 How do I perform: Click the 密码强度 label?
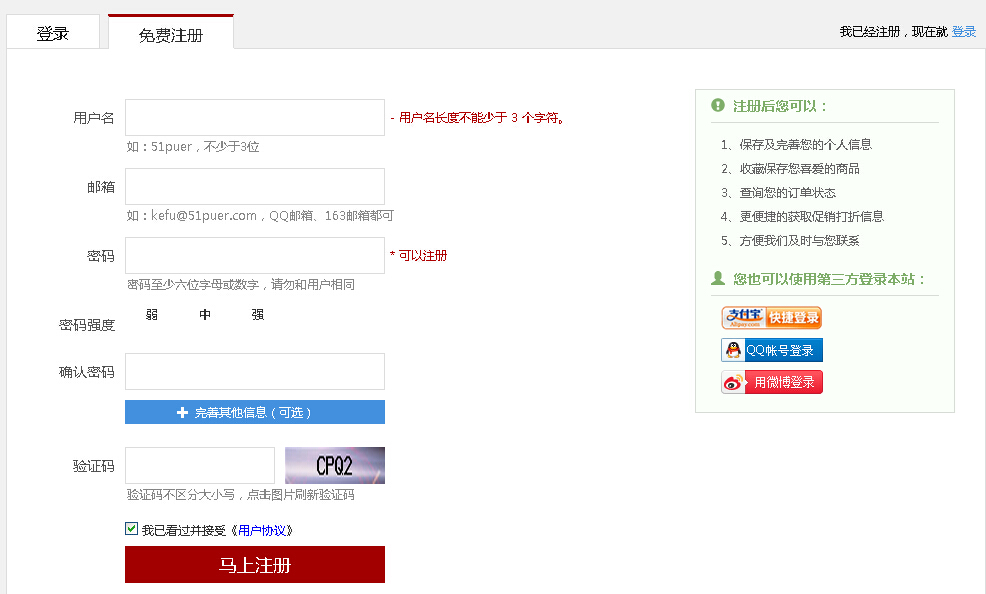(87, 325)
